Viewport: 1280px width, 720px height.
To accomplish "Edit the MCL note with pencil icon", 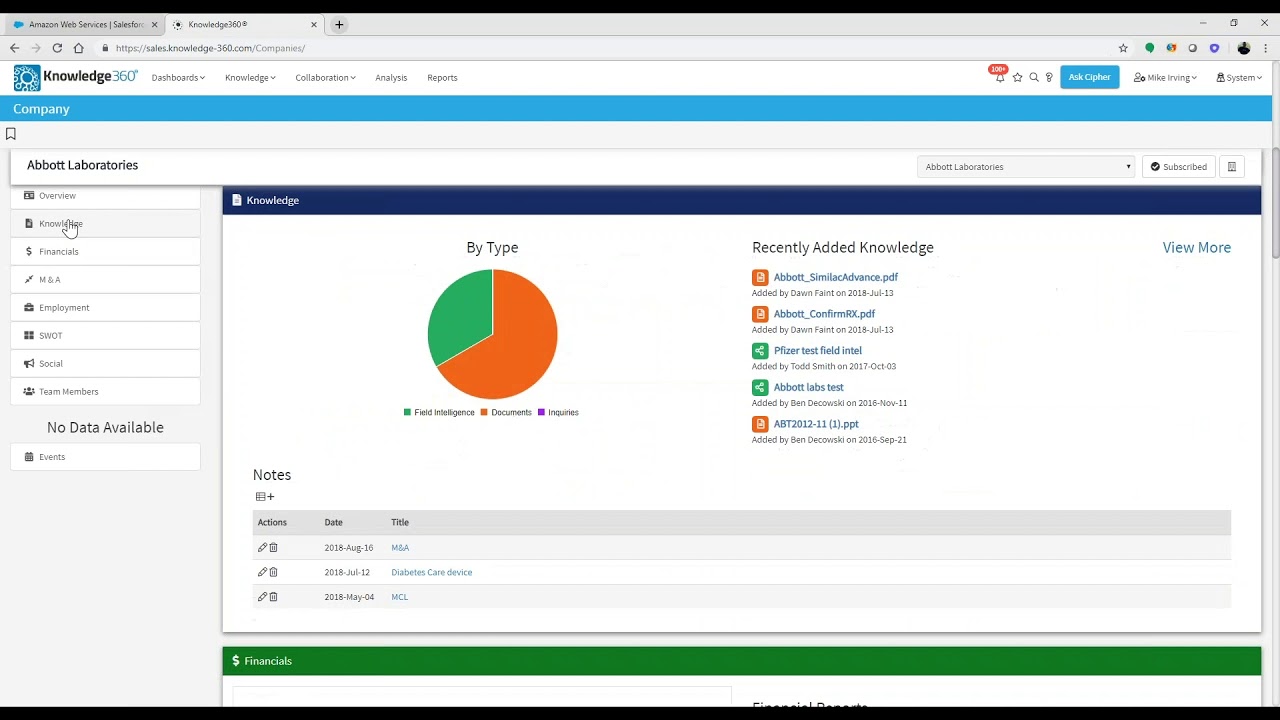I will (262, 597).
